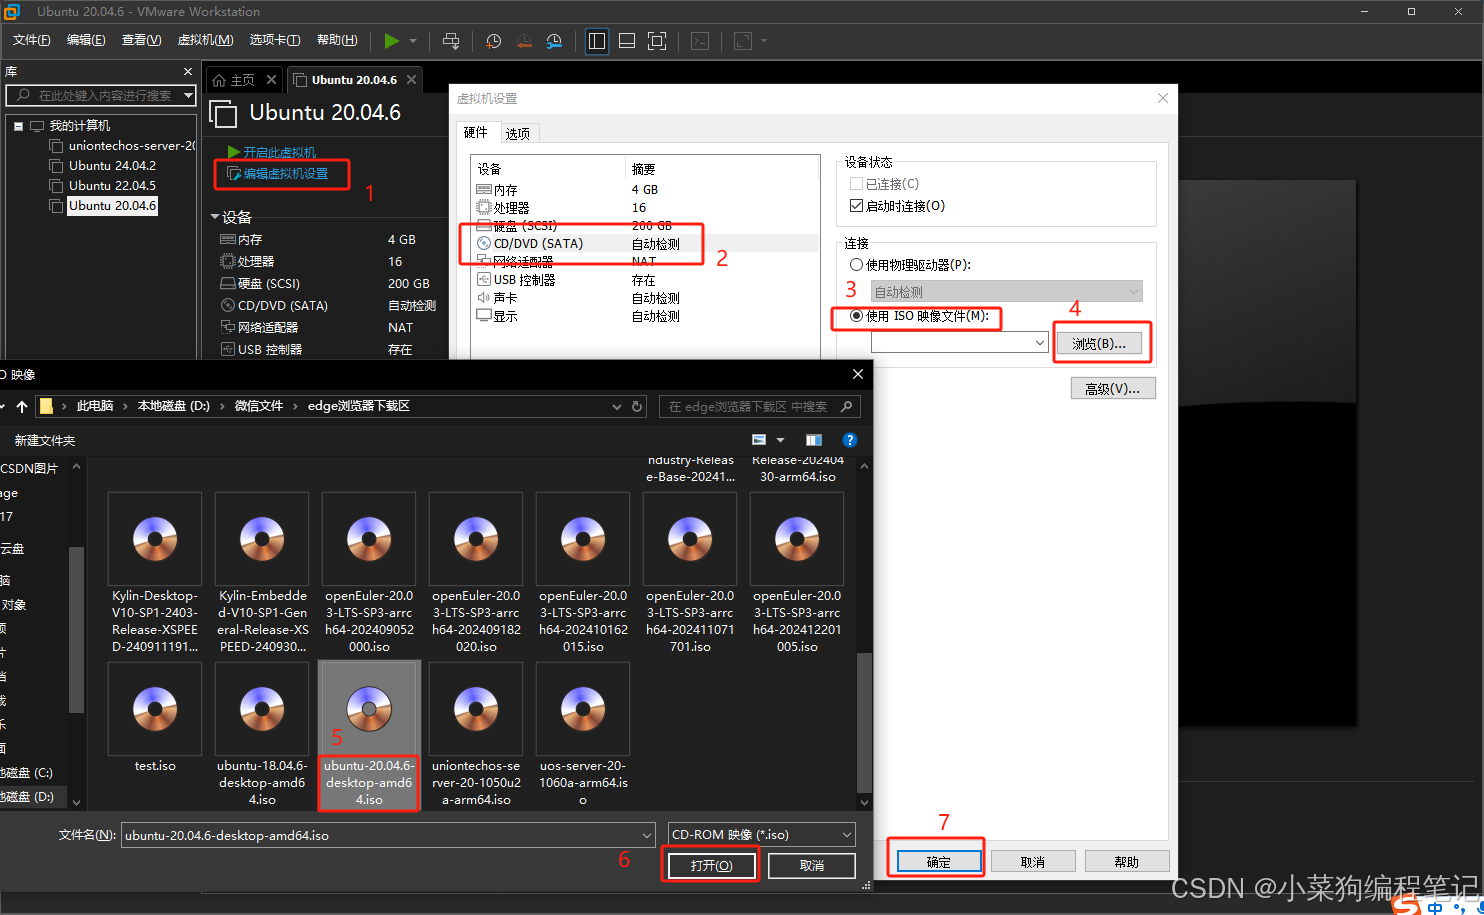This screenshot has width=1484, height=915.
Task: Open snapshot manager toolbar icon
Action: [x=554, y=41]
